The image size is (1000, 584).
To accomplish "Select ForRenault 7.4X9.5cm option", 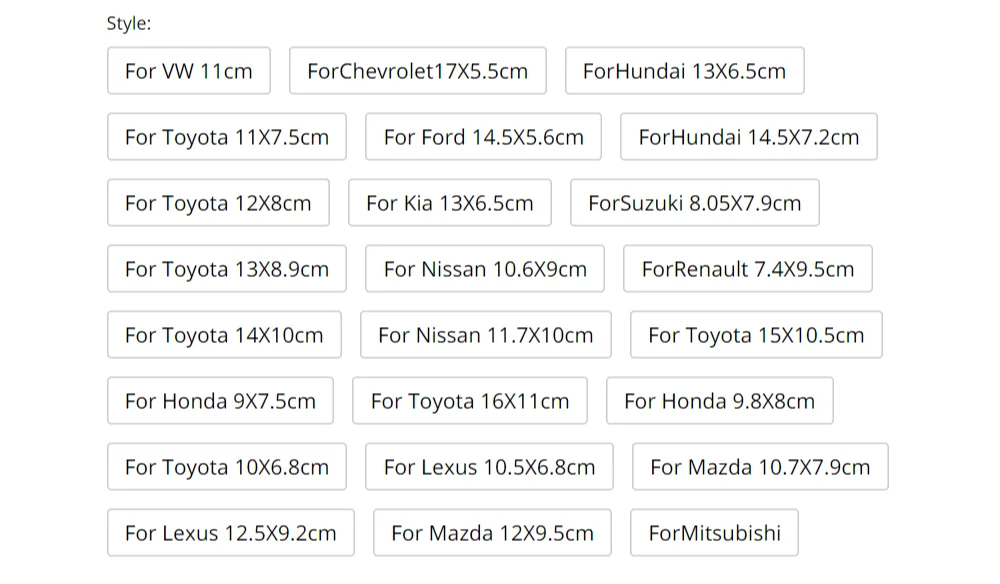I will point(747,269).
